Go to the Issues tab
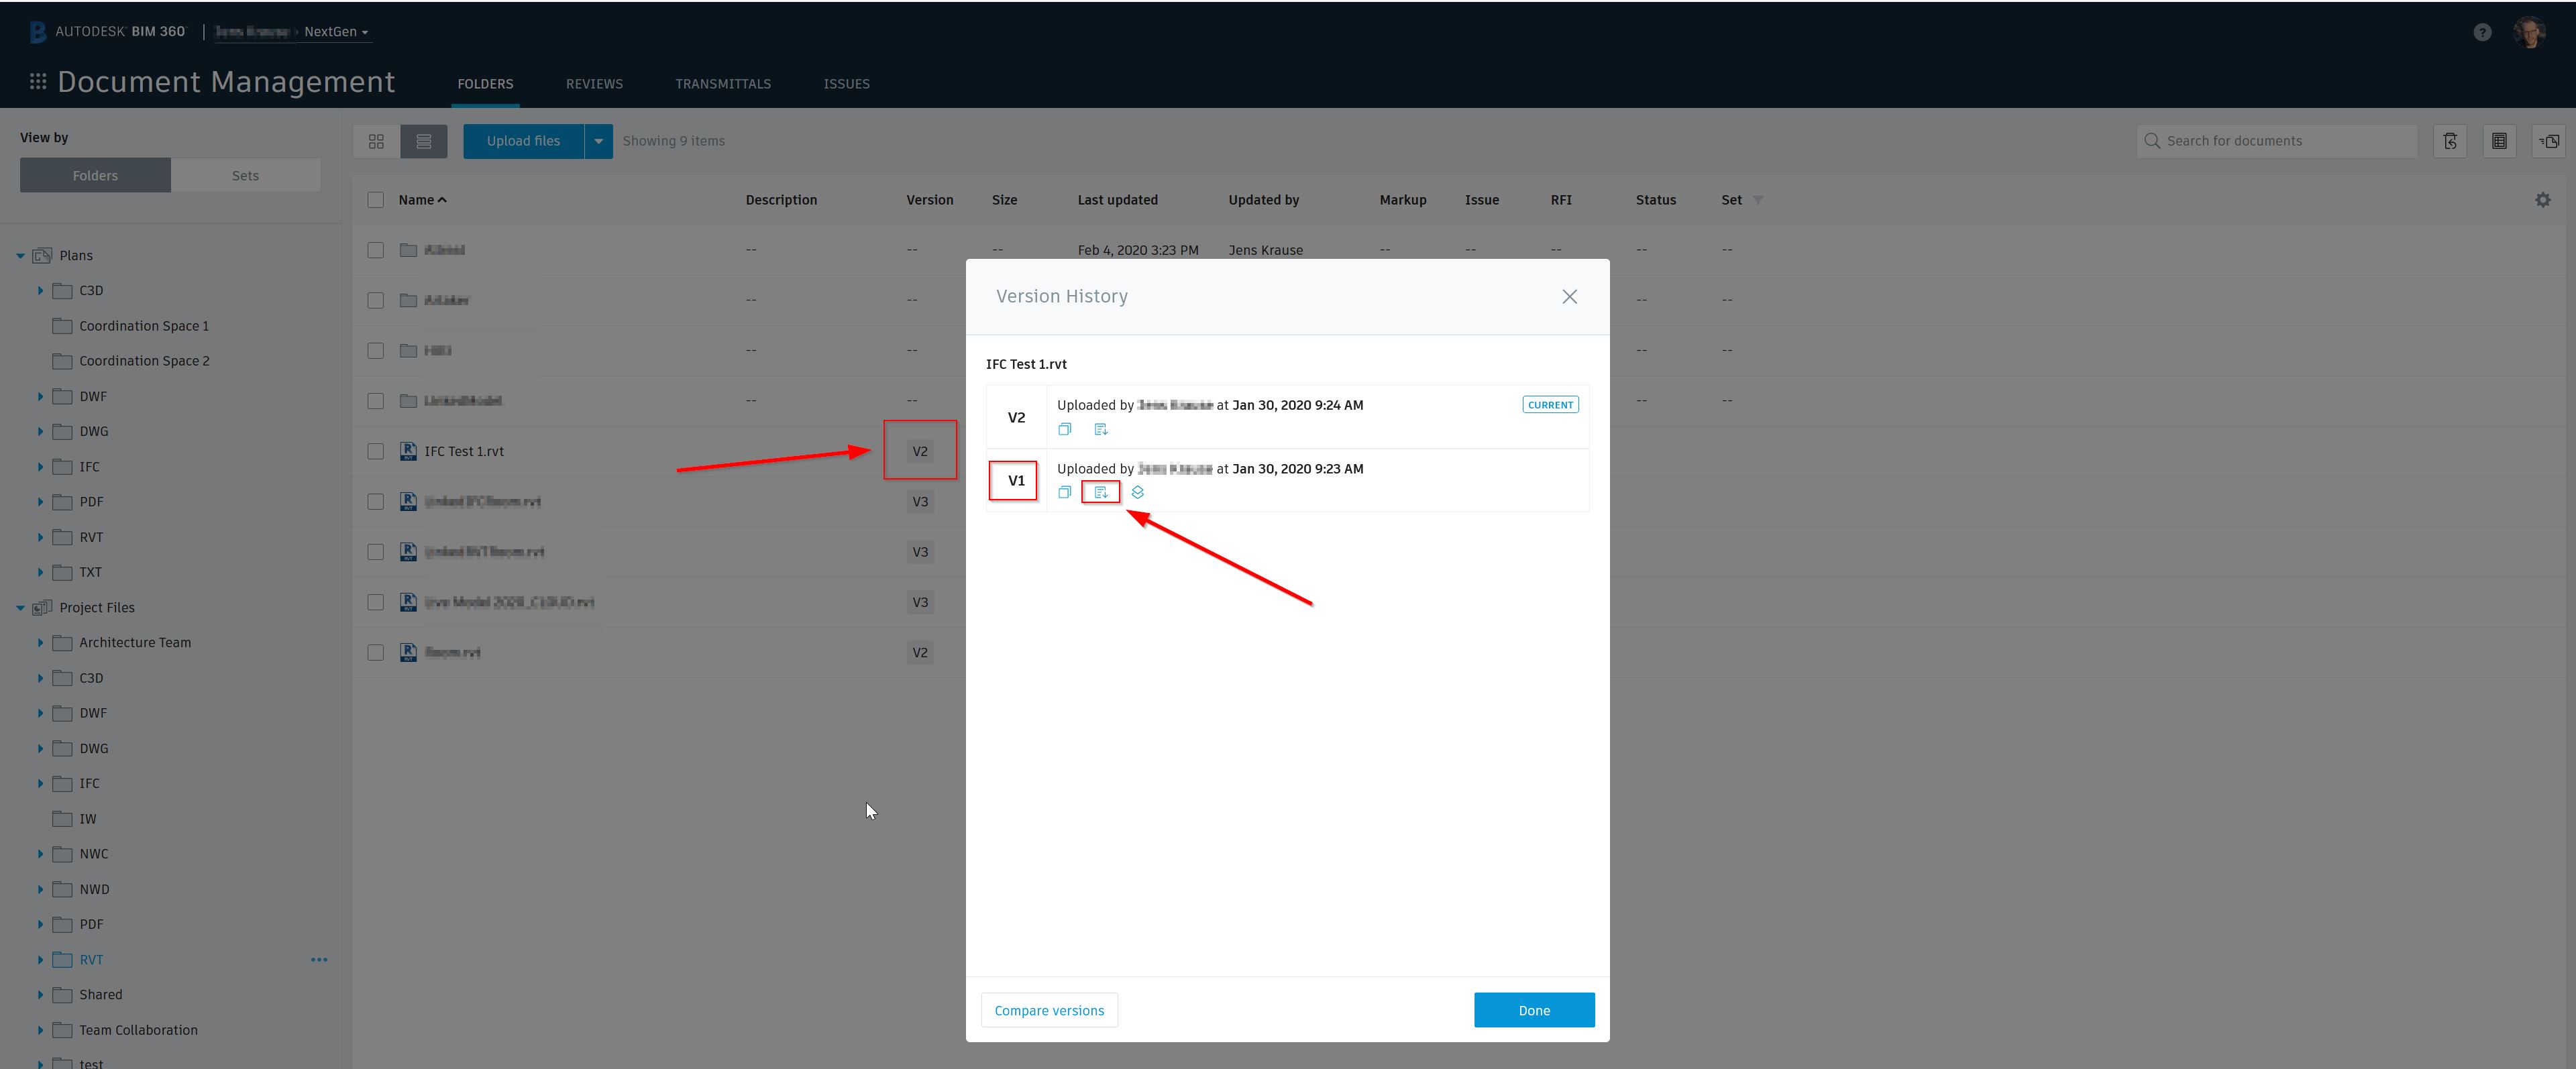2576x1069 pixels. [x=846, y=84]
